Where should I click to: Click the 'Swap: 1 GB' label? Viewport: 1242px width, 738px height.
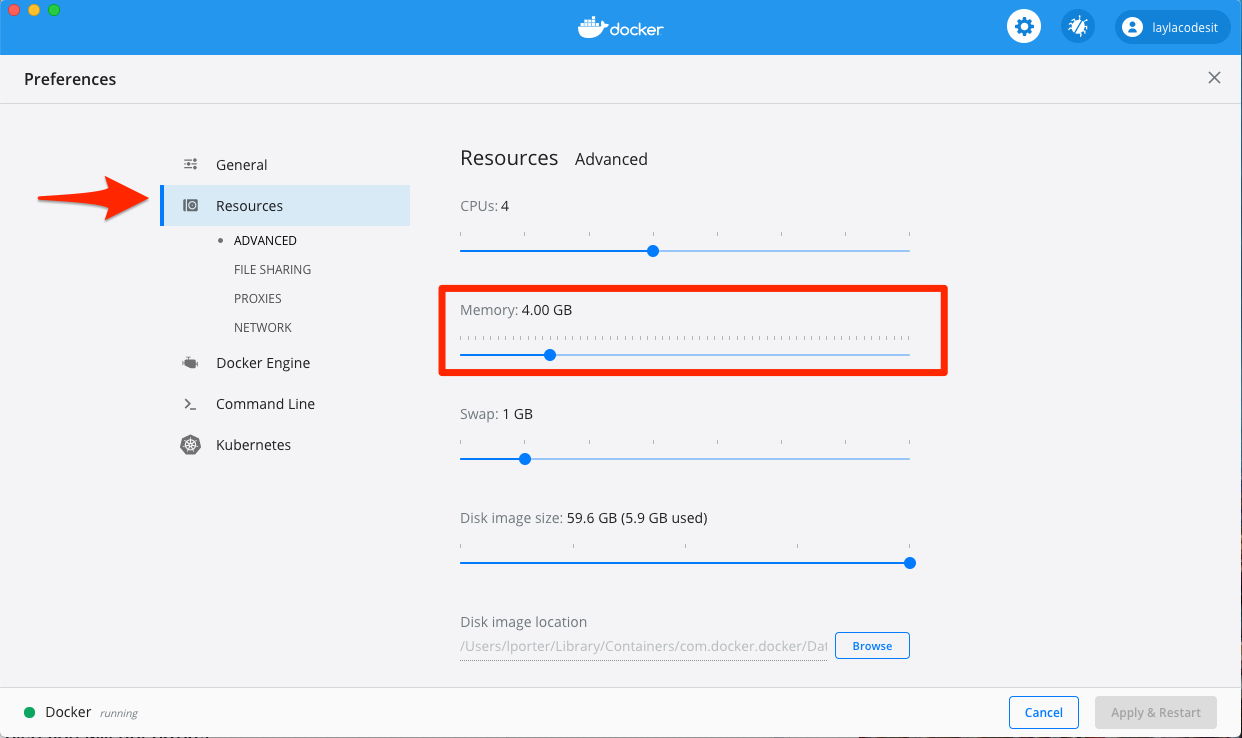point(496,414)
